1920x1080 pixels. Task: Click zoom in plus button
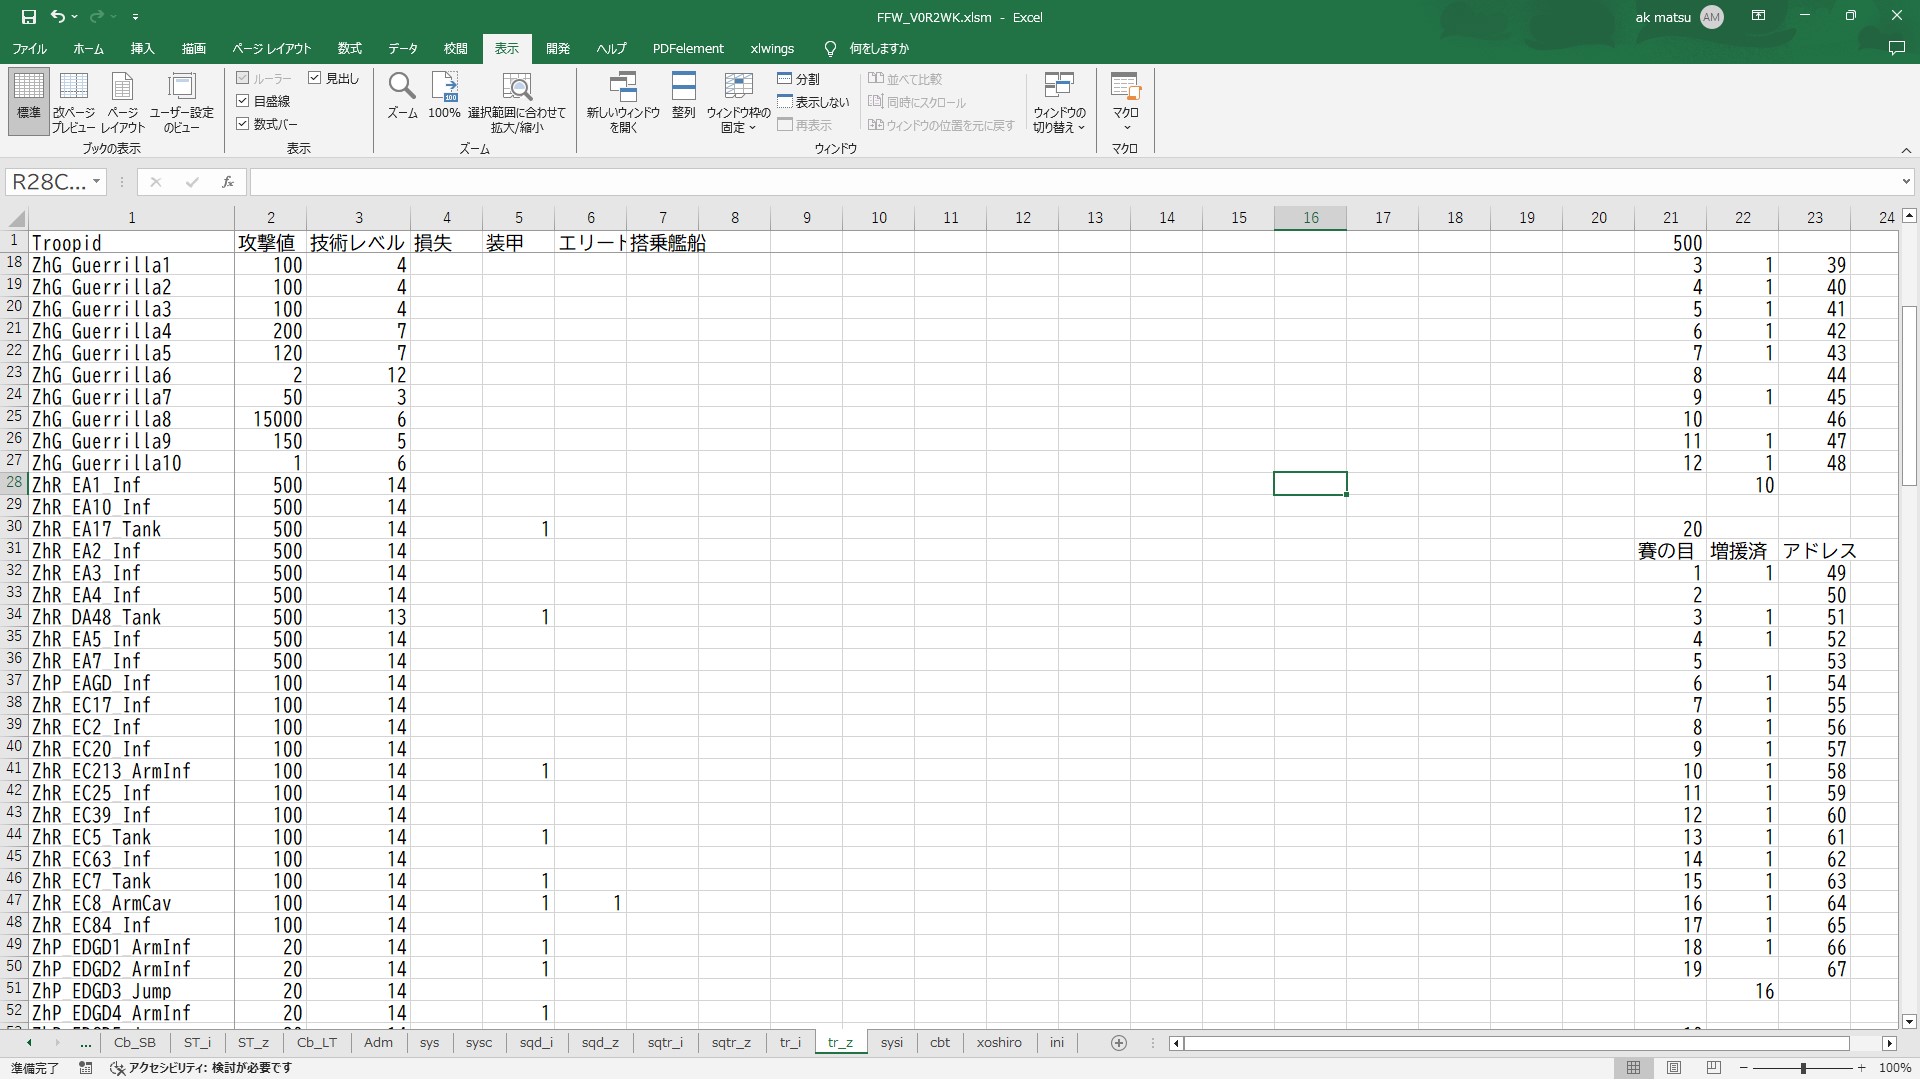[1861, 1068]
